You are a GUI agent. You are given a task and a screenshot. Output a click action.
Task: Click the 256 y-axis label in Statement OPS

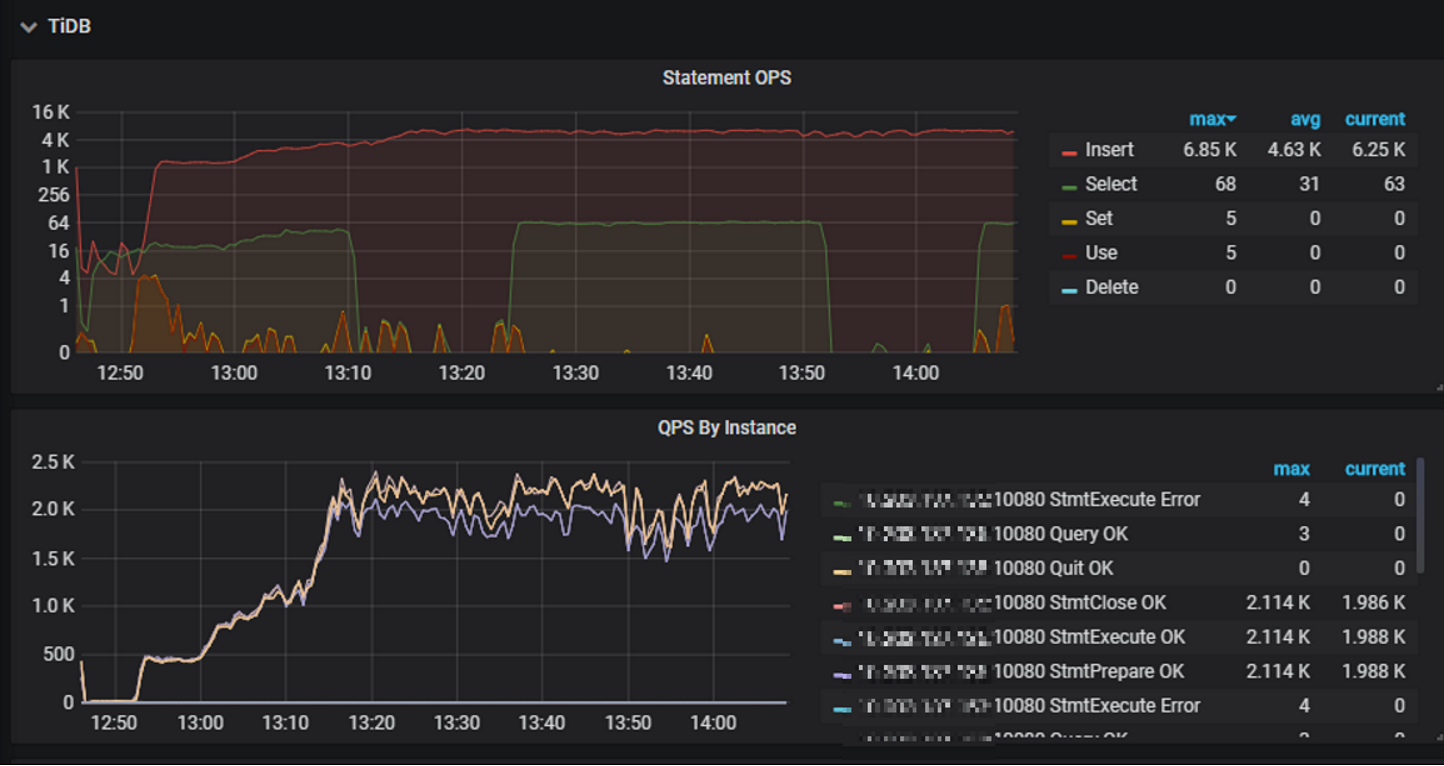55,194
